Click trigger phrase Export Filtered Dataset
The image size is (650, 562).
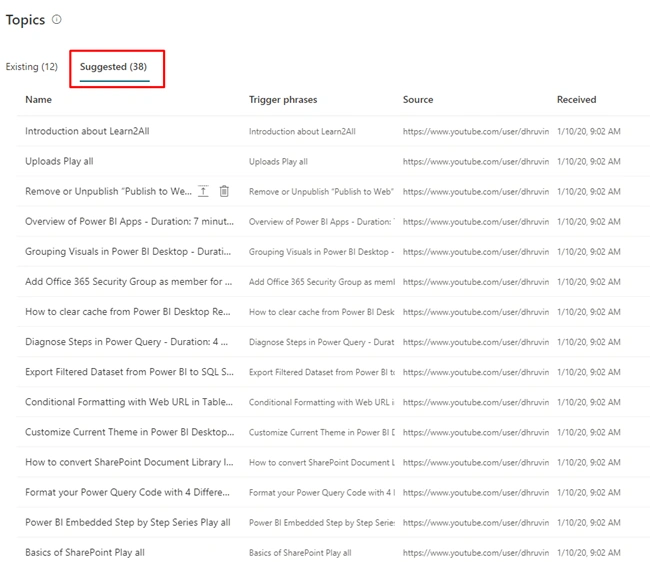322,372
